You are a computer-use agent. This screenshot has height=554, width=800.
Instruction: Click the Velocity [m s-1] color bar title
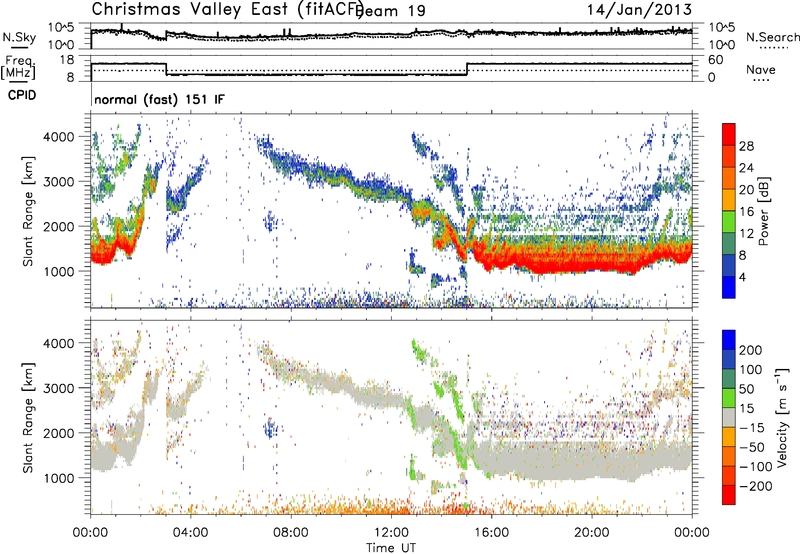pyautogui.click(x=782, y=417)
